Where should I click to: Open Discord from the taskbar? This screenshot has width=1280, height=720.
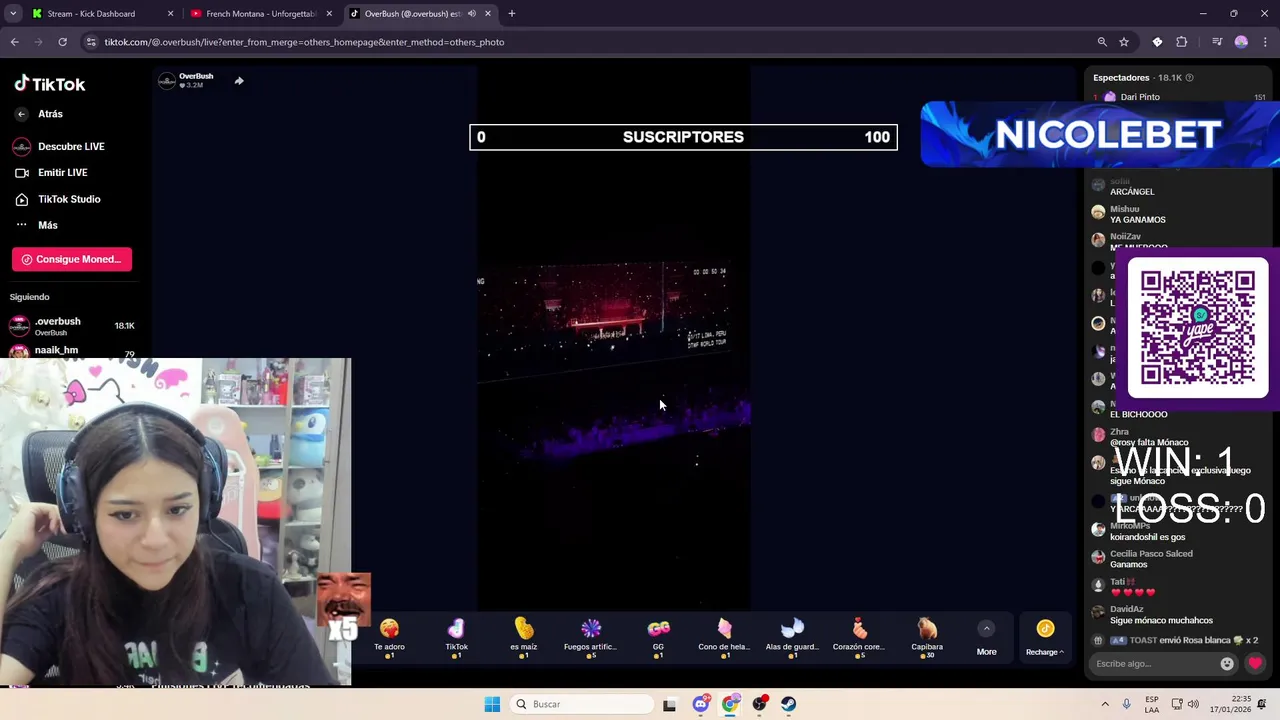[x=701, y=704]
